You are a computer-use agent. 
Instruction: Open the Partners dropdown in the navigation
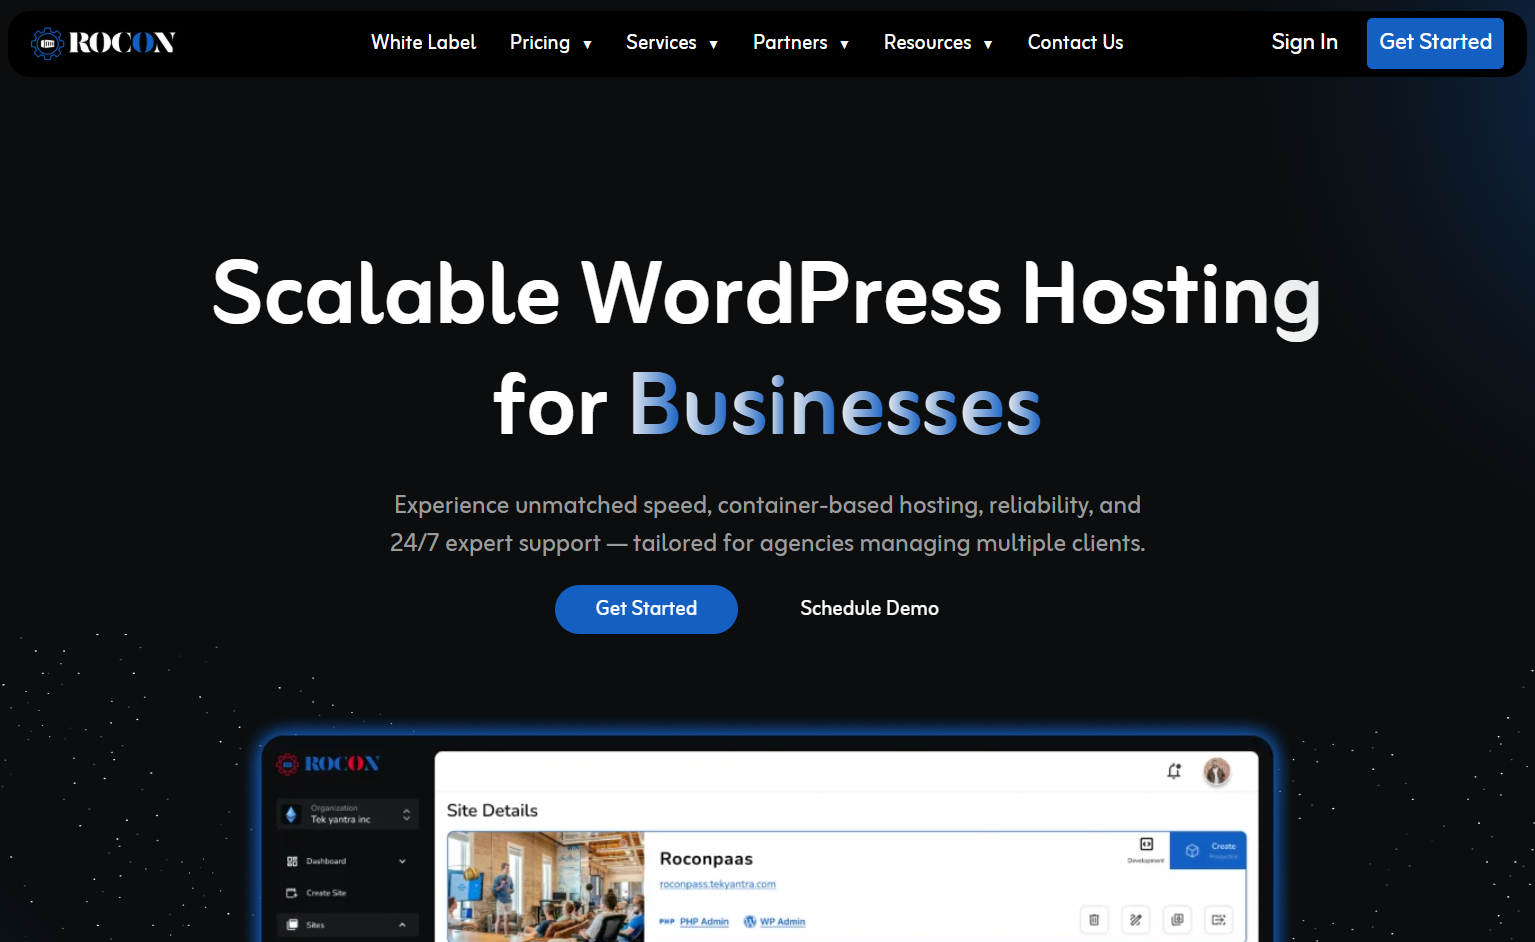point(801,43)
